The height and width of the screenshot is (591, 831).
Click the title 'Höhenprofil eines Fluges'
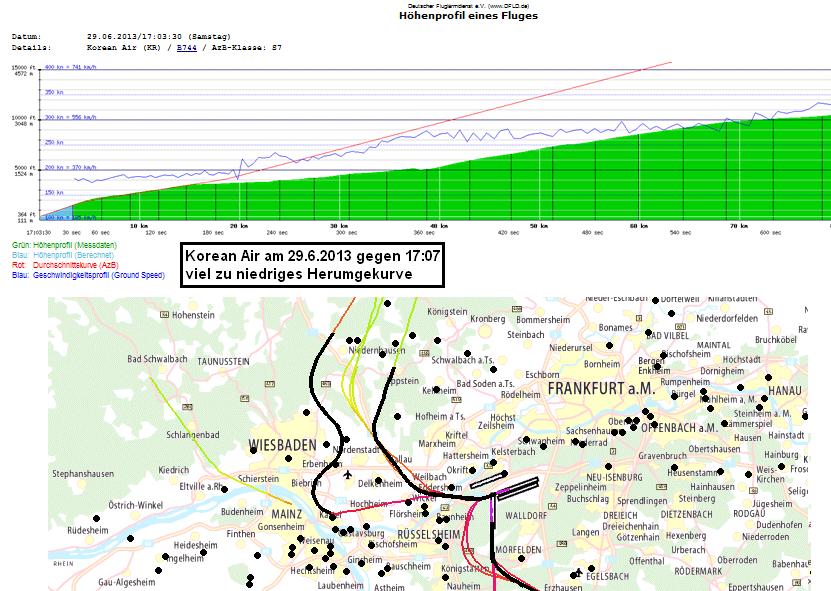(x=468, y=16)
